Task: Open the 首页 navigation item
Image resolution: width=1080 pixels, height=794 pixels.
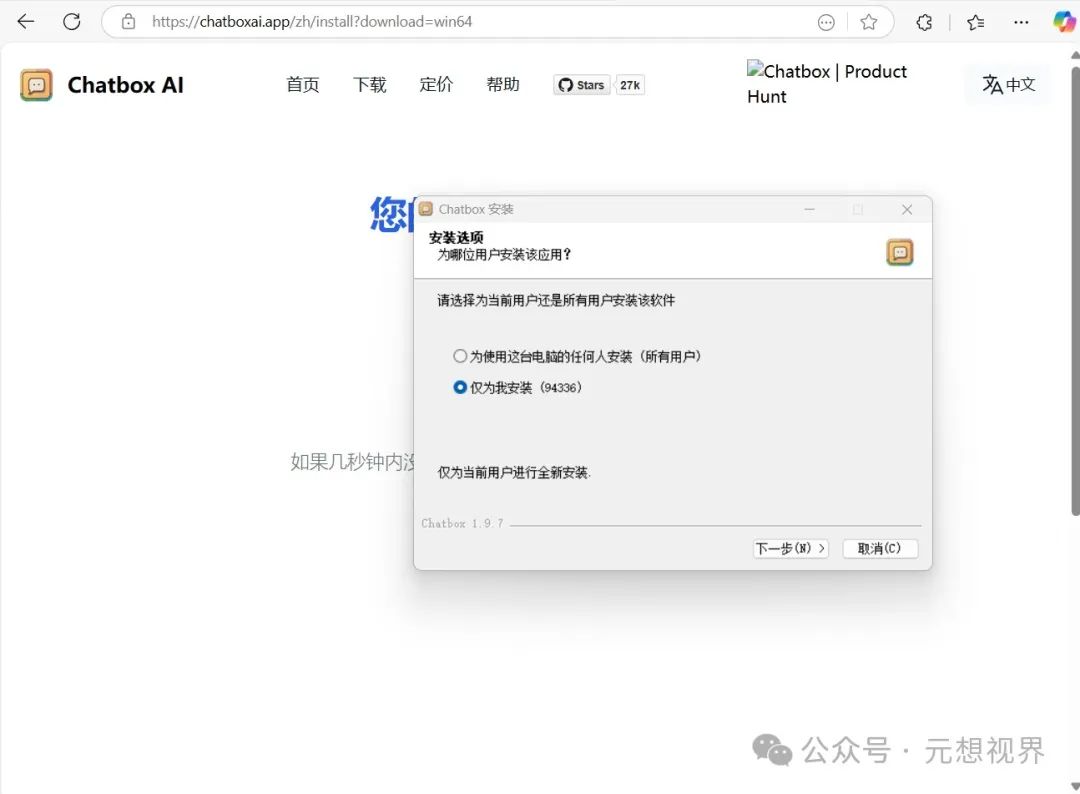Action: tap(303, 85)
